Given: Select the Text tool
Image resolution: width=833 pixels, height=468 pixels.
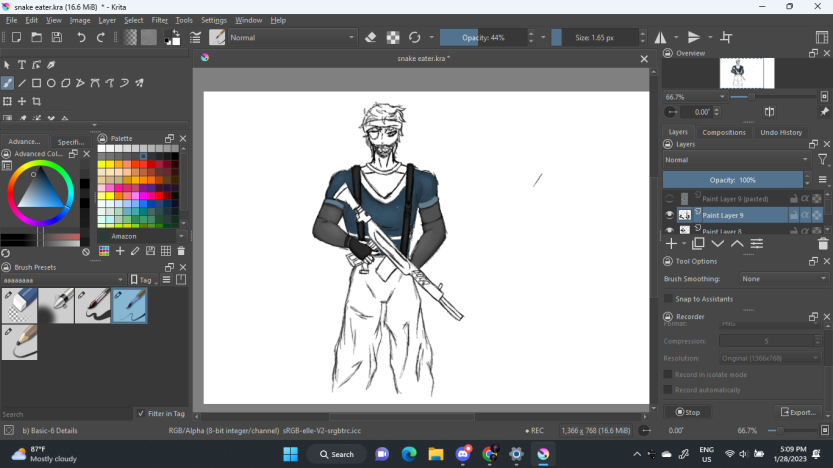Looking at the screenshot, I should (22, 65).
